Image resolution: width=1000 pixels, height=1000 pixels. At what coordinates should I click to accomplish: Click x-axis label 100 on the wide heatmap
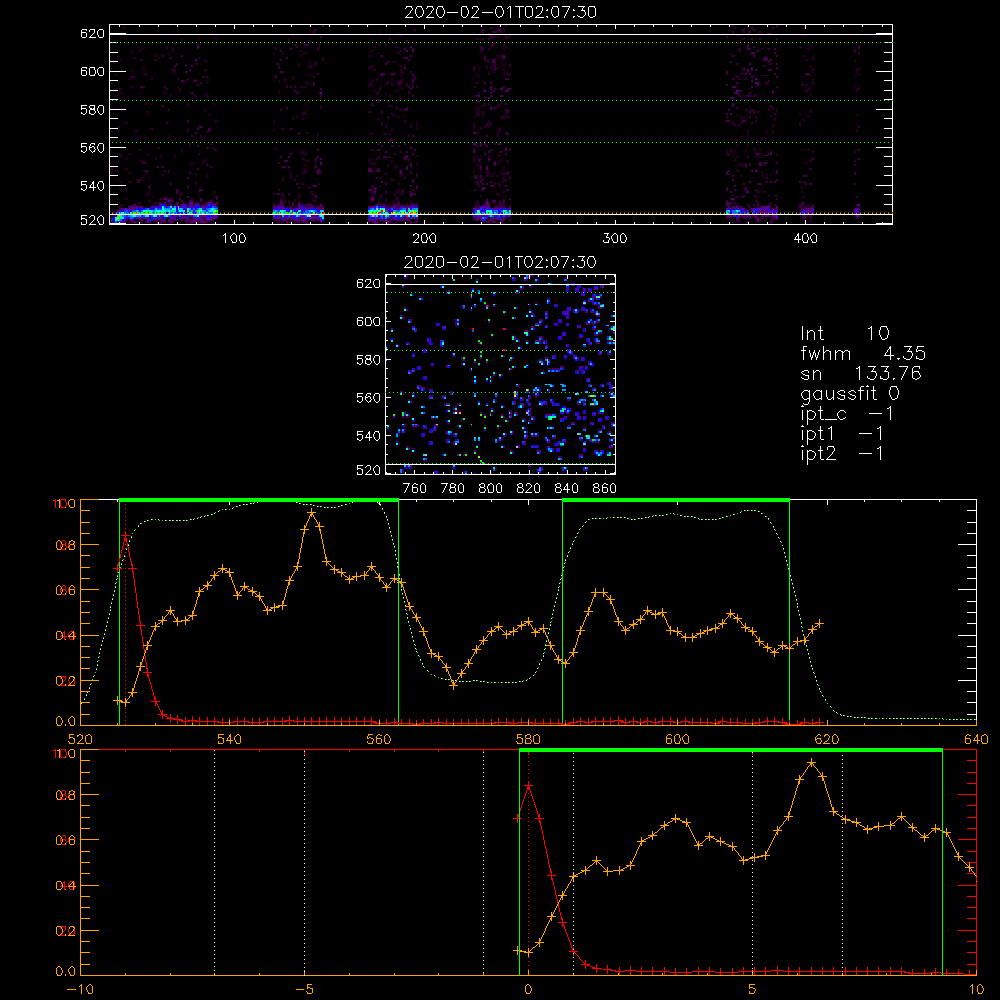pyautogui.click(x=234, y=239)
